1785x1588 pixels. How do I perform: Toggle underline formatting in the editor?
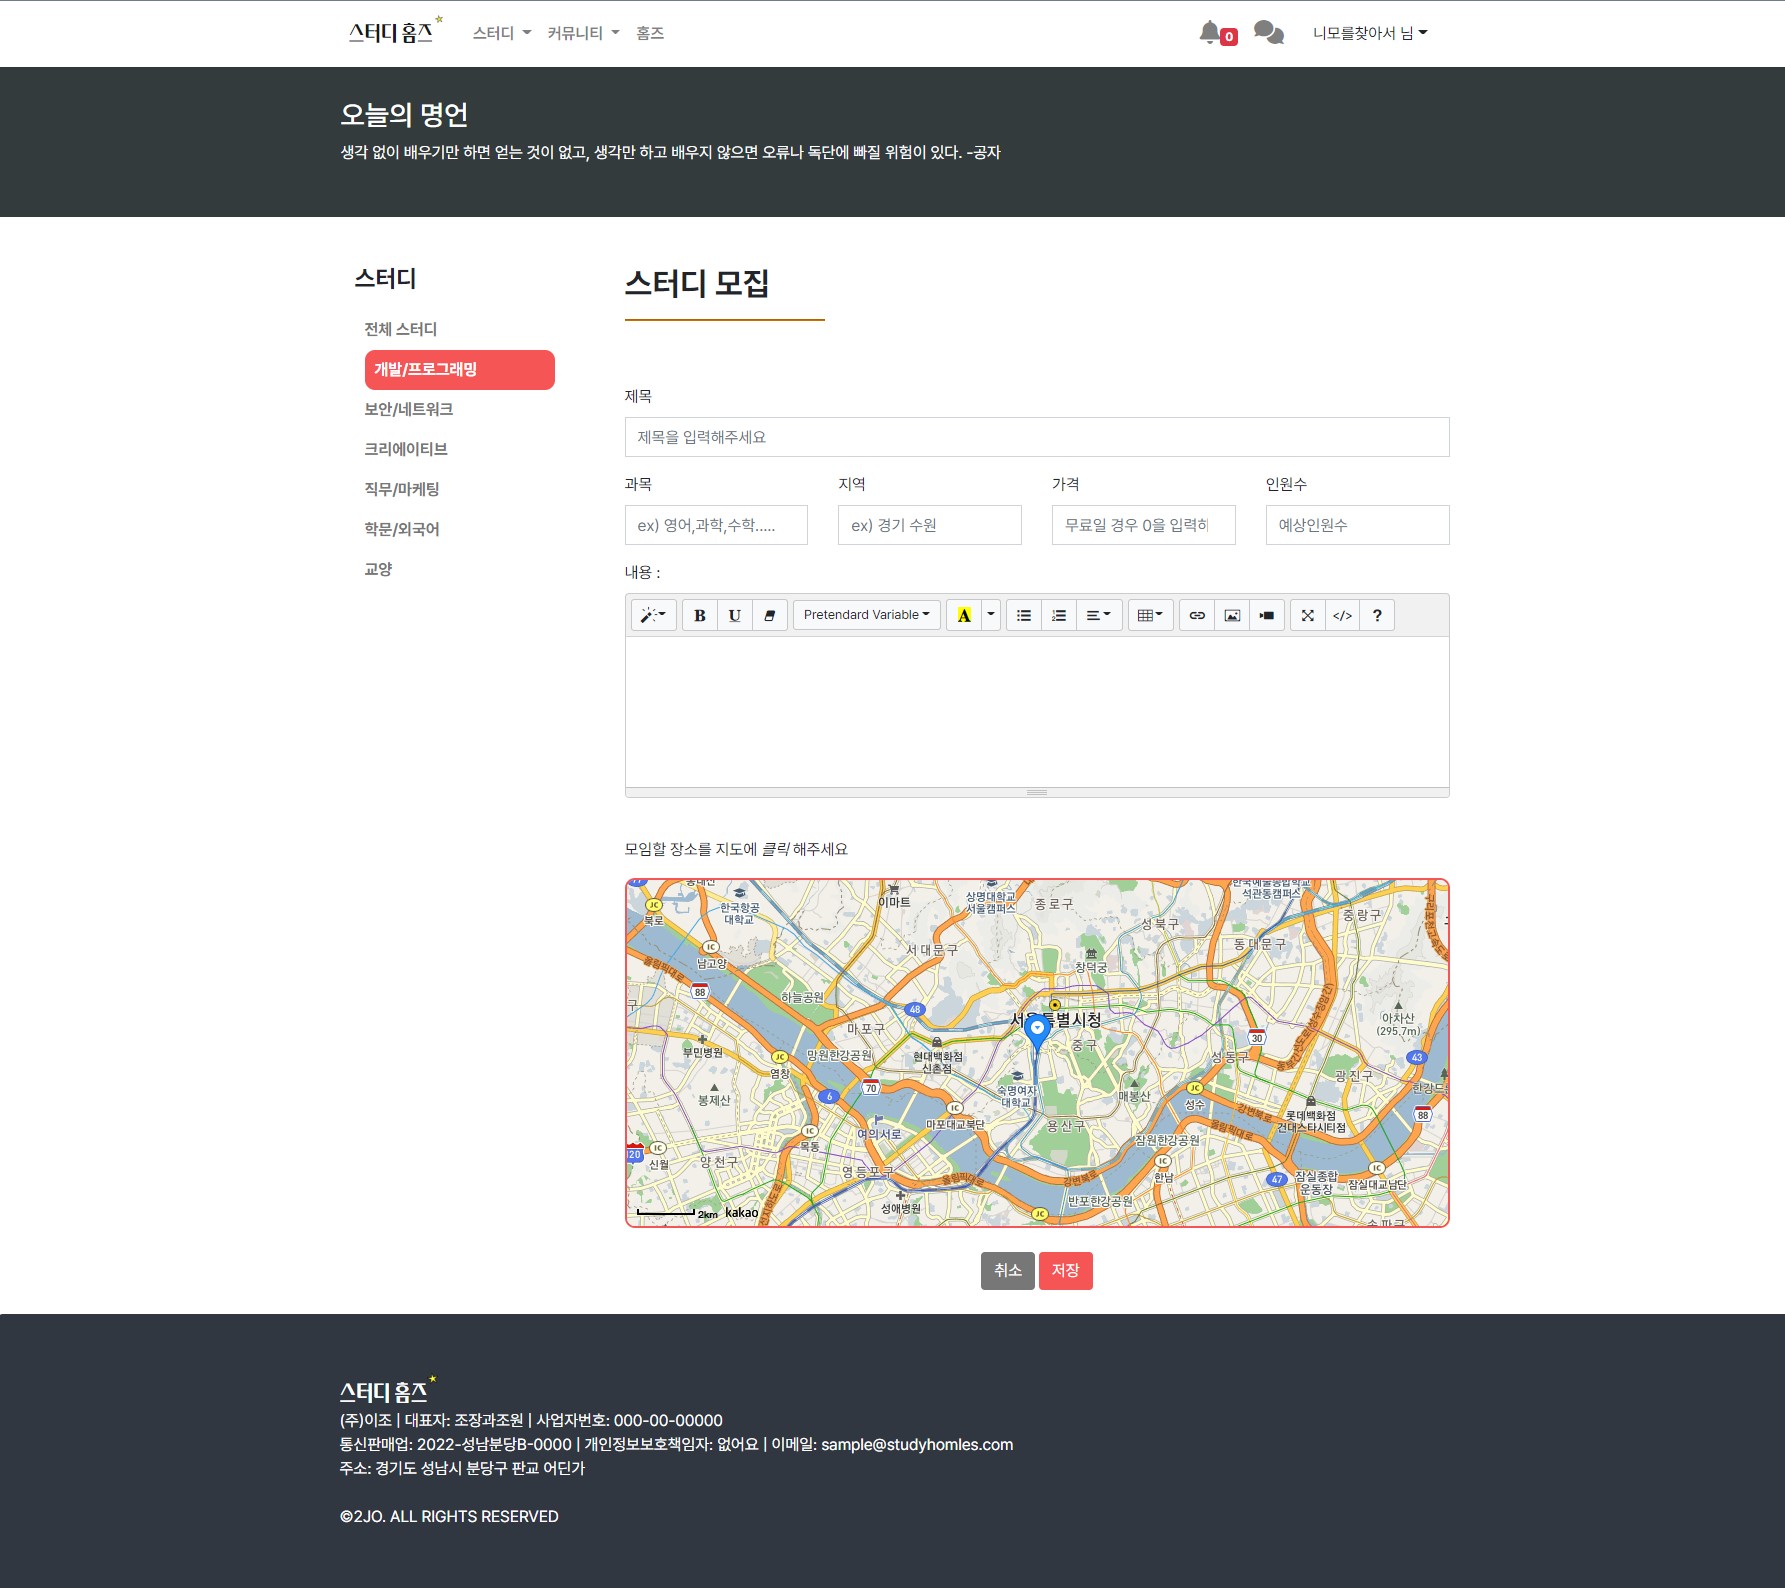pyautogui.click(x=734, y=615)
